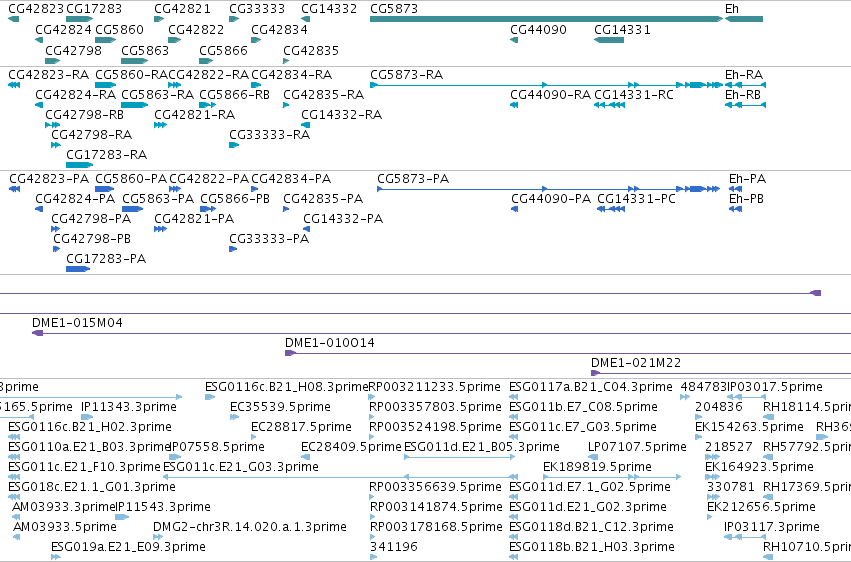Click the RP003357803.5prime EST label
Viewport: 851px width, 562px height.
click(x=435, y=407)
